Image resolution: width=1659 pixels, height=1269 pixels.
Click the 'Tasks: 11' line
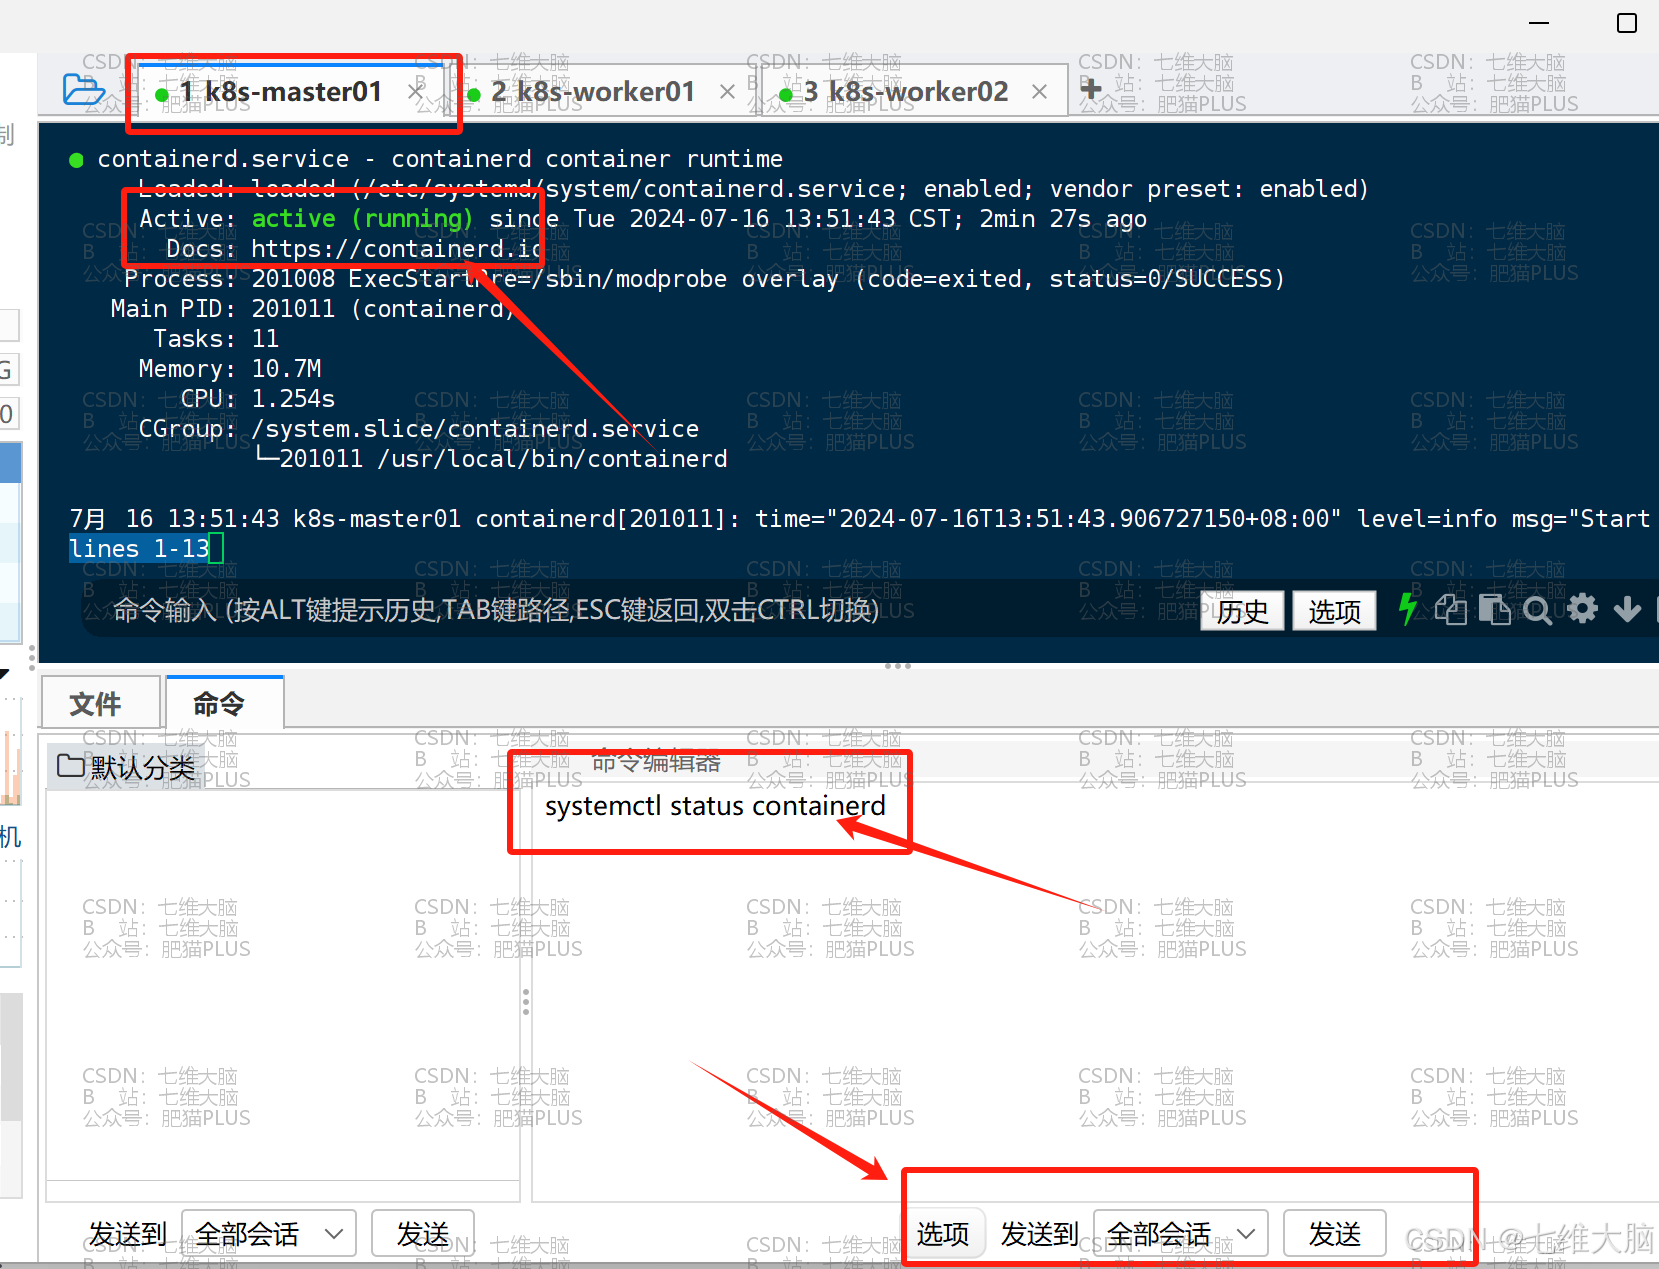pyautogui.click(x=216, y=339)
